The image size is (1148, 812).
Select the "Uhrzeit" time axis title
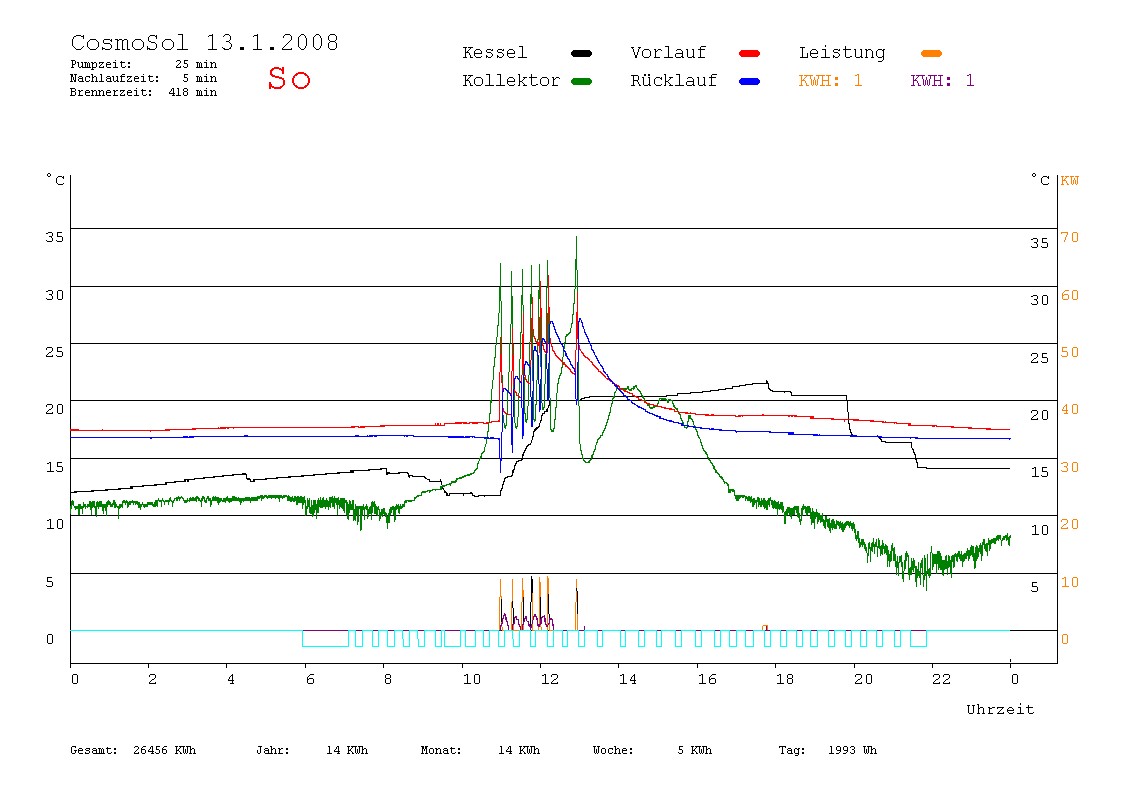pos(1000,709)
